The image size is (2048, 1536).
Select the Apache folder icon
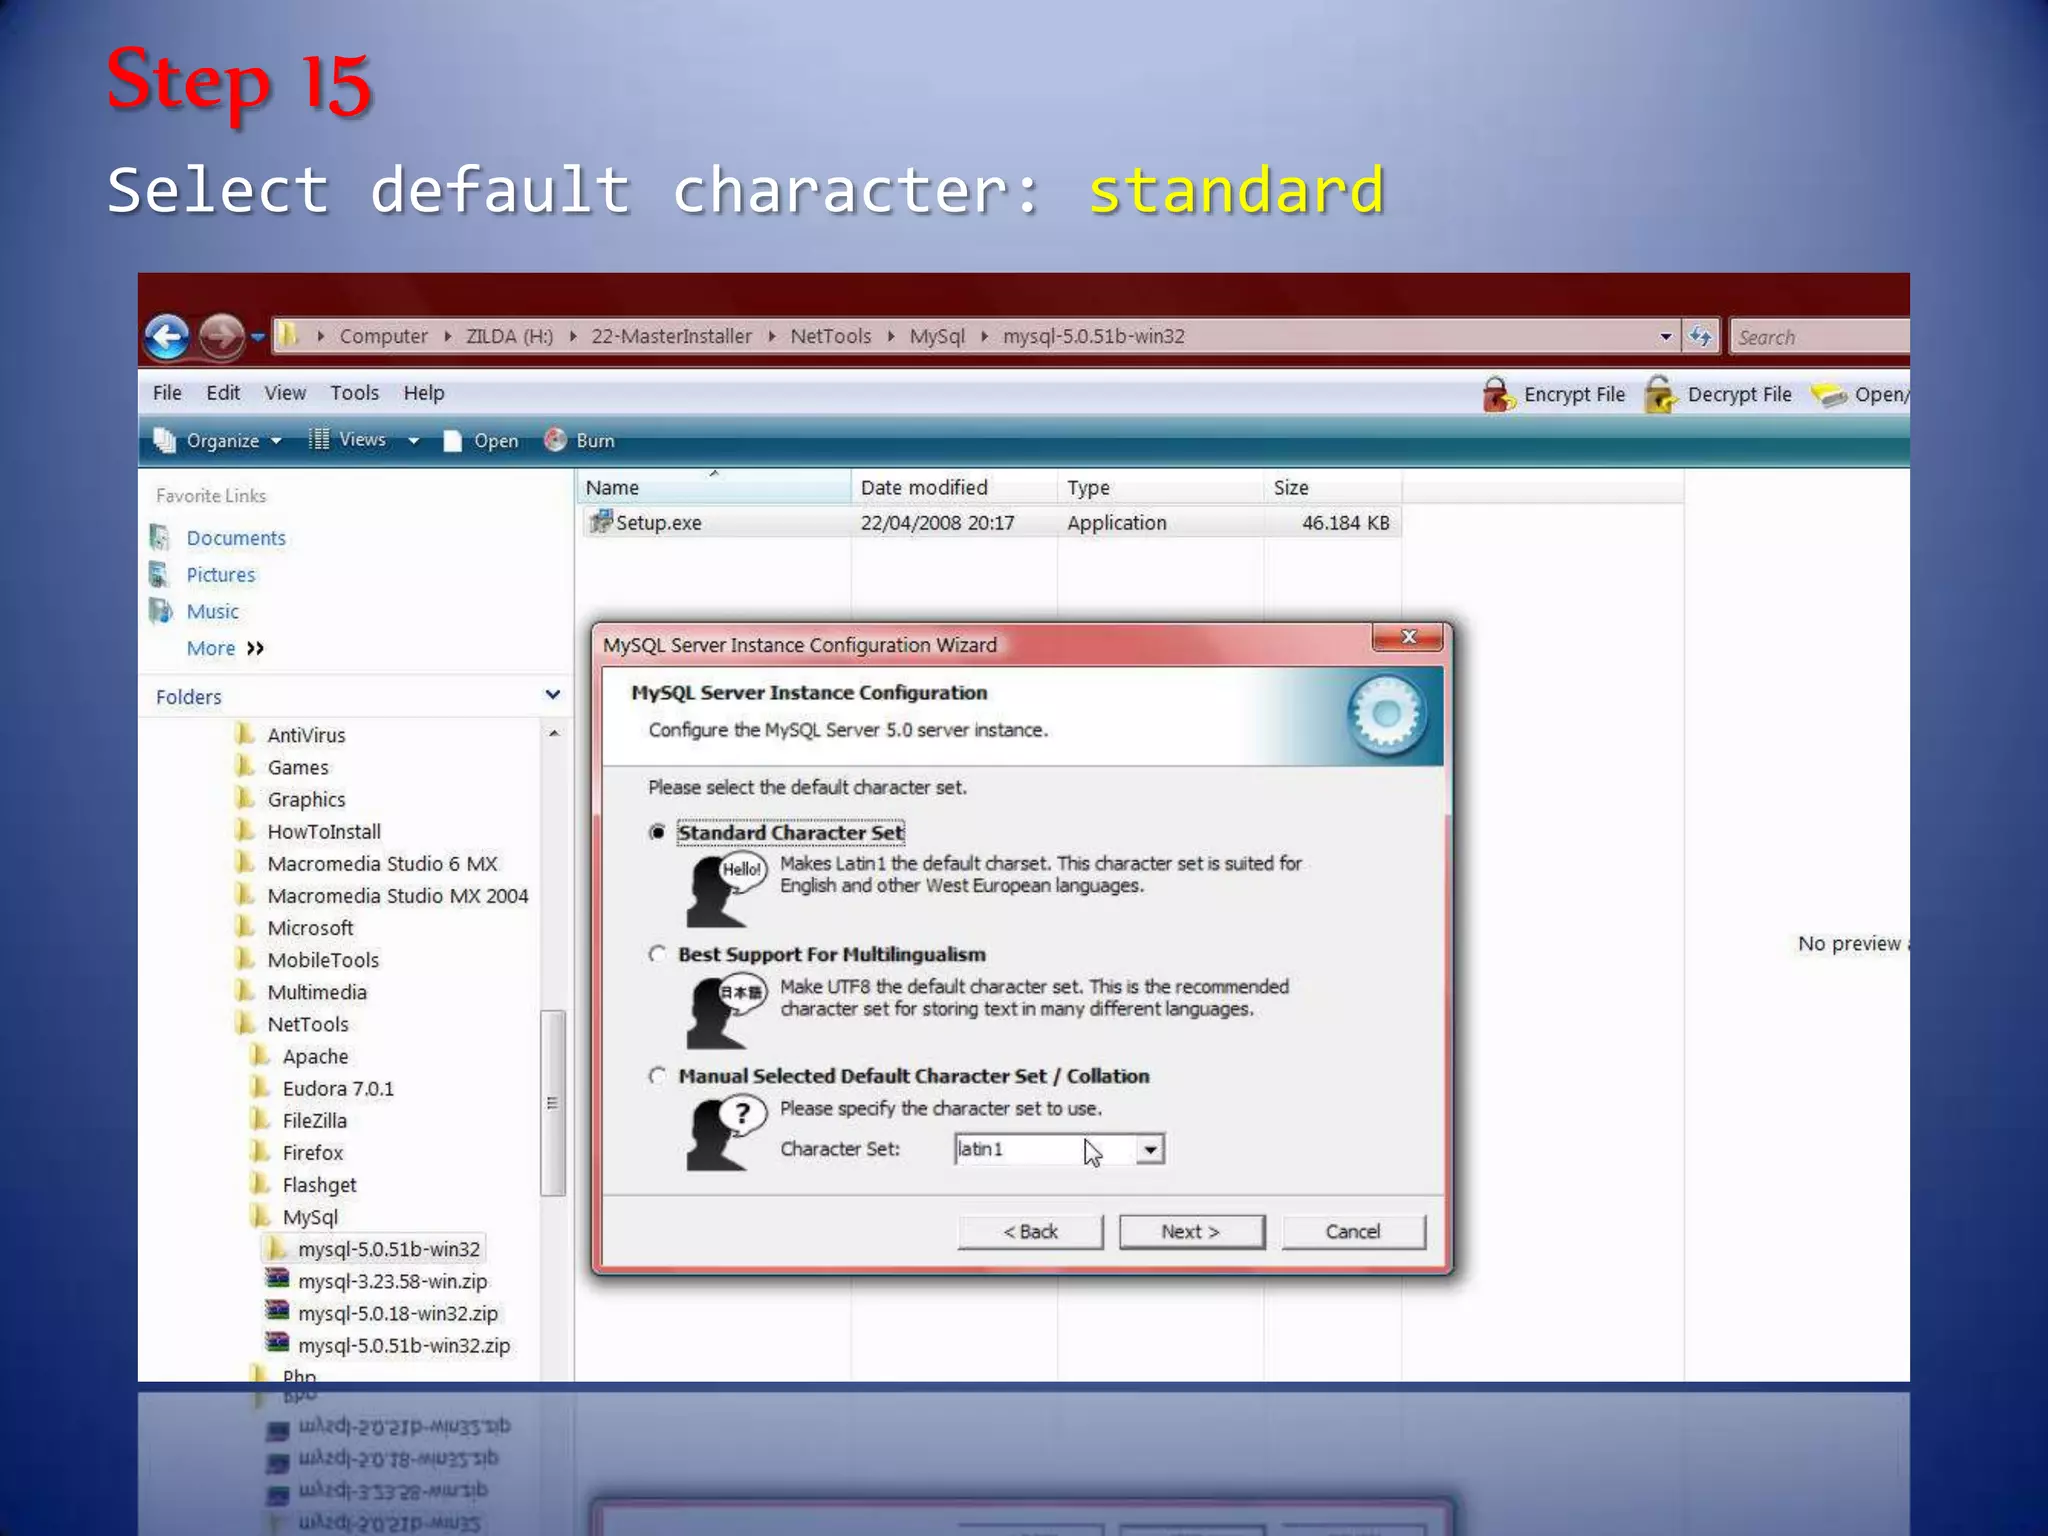[260, 1055]
